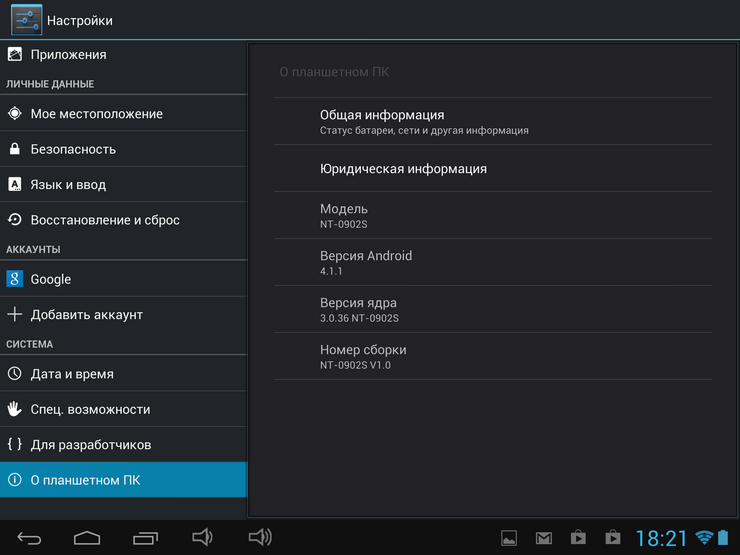The width and height of the screenshot is (740, 555).
Task: Open Восстановление и сброс settings
Action: click(x=124, y=220)
